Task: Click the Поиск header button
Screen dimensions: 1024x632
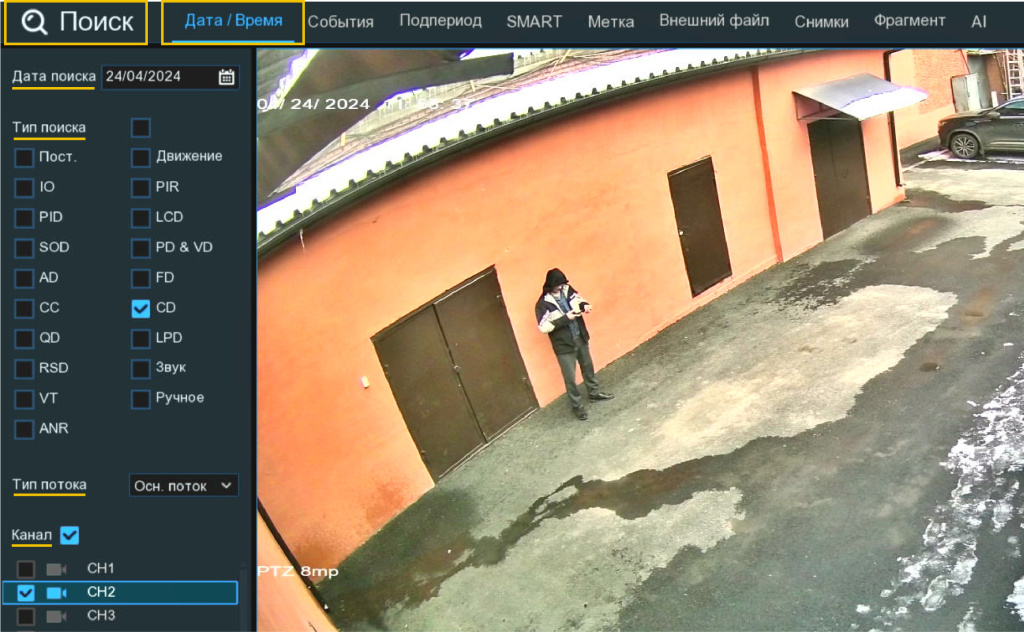Action: coord(76,23)
